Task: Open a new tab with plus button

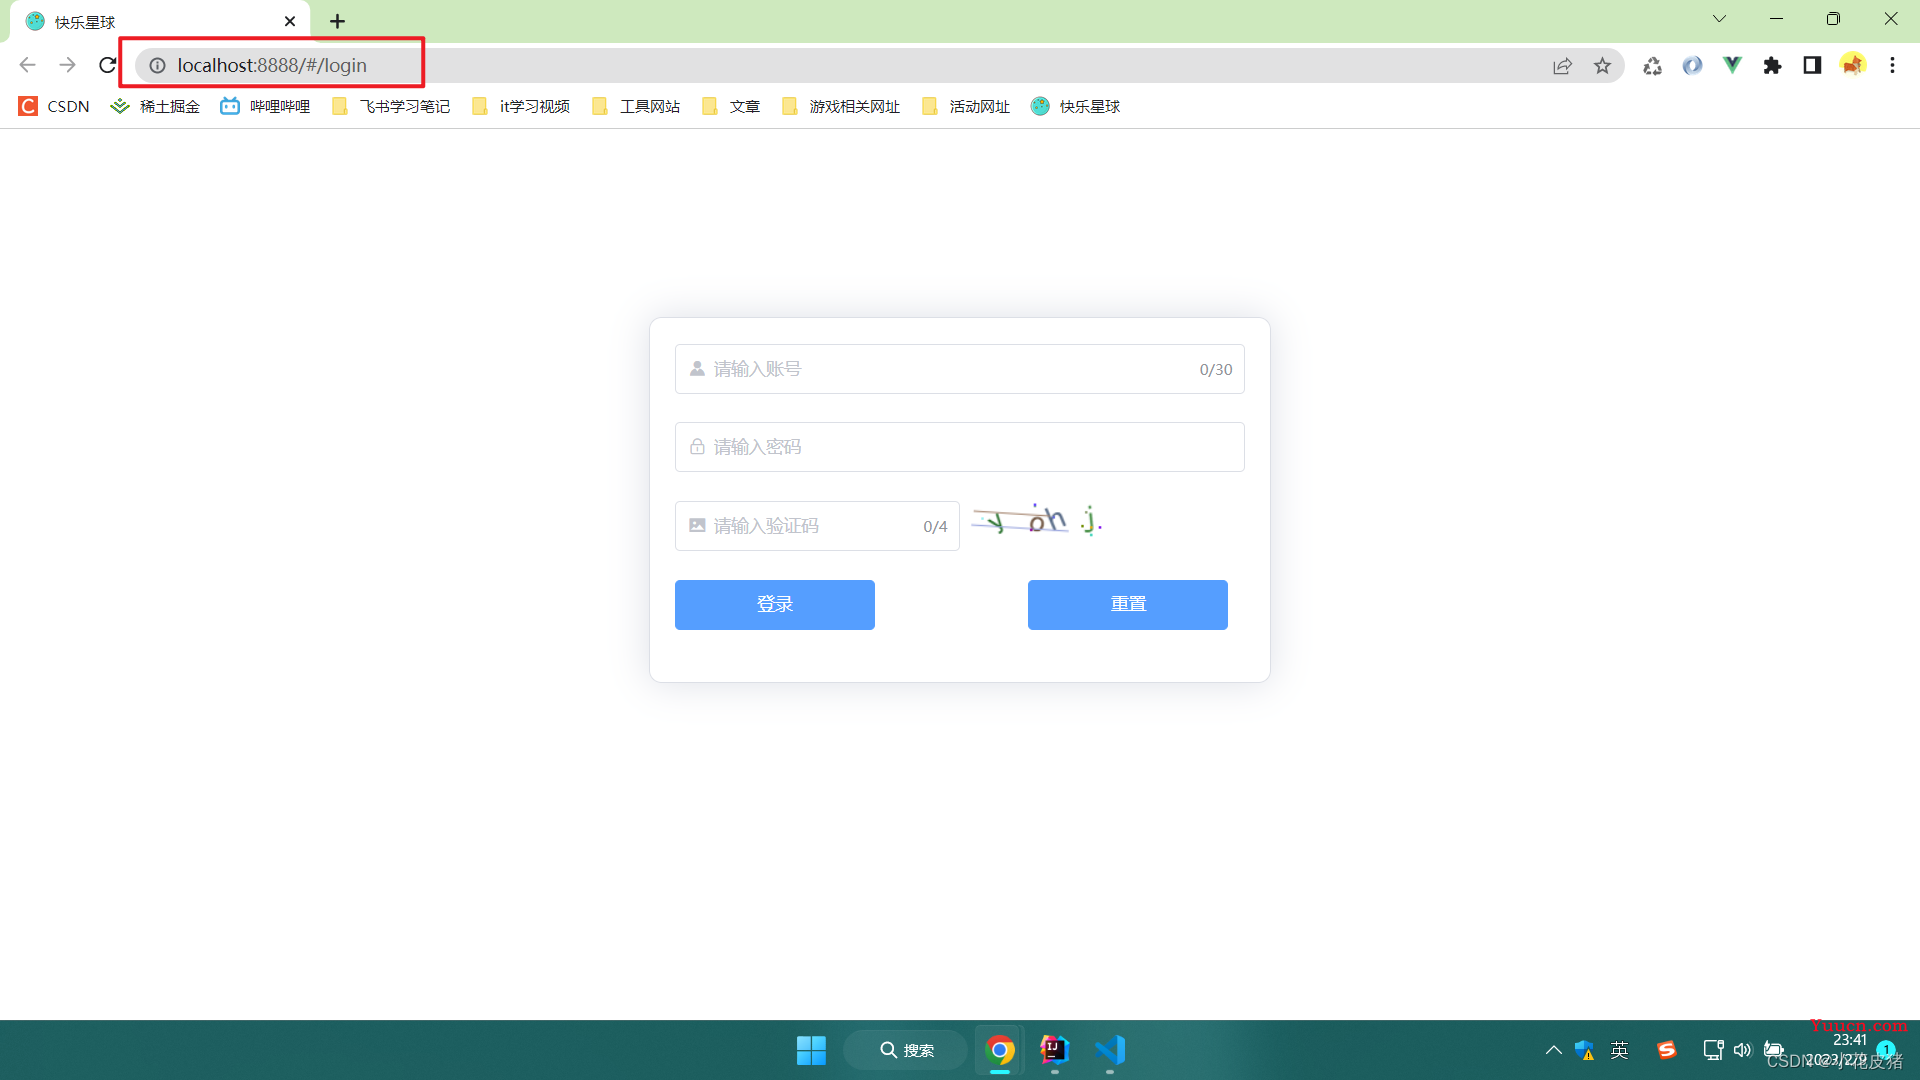Action: pos(337,21)
